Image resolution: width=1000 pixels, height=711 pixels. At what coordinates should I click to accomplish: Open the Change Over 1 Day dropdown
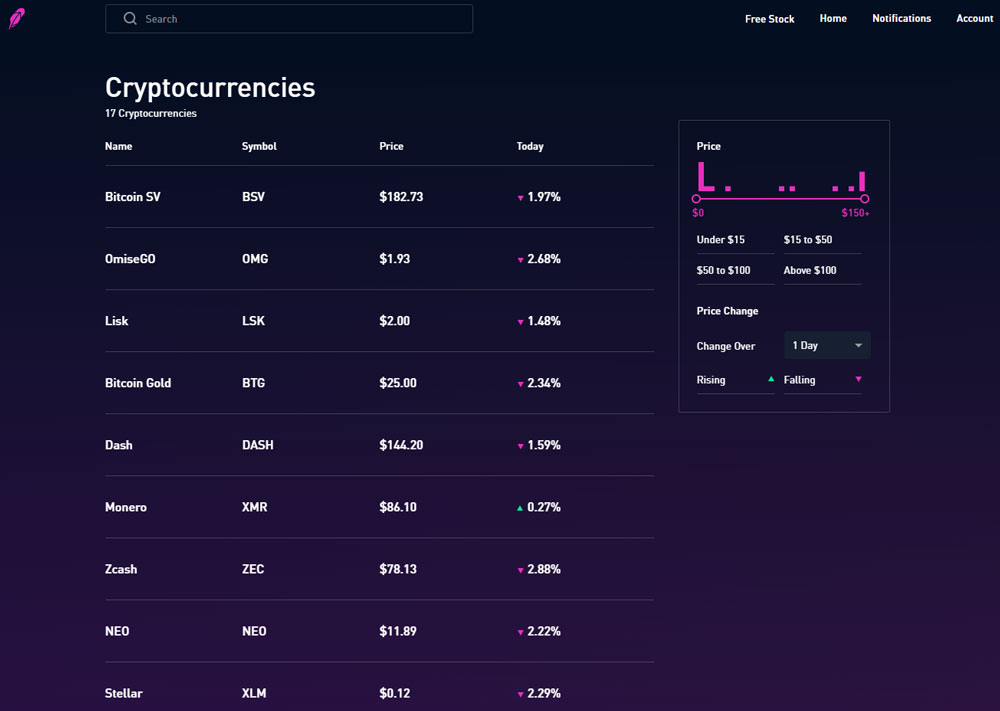[x=827, y=346]
